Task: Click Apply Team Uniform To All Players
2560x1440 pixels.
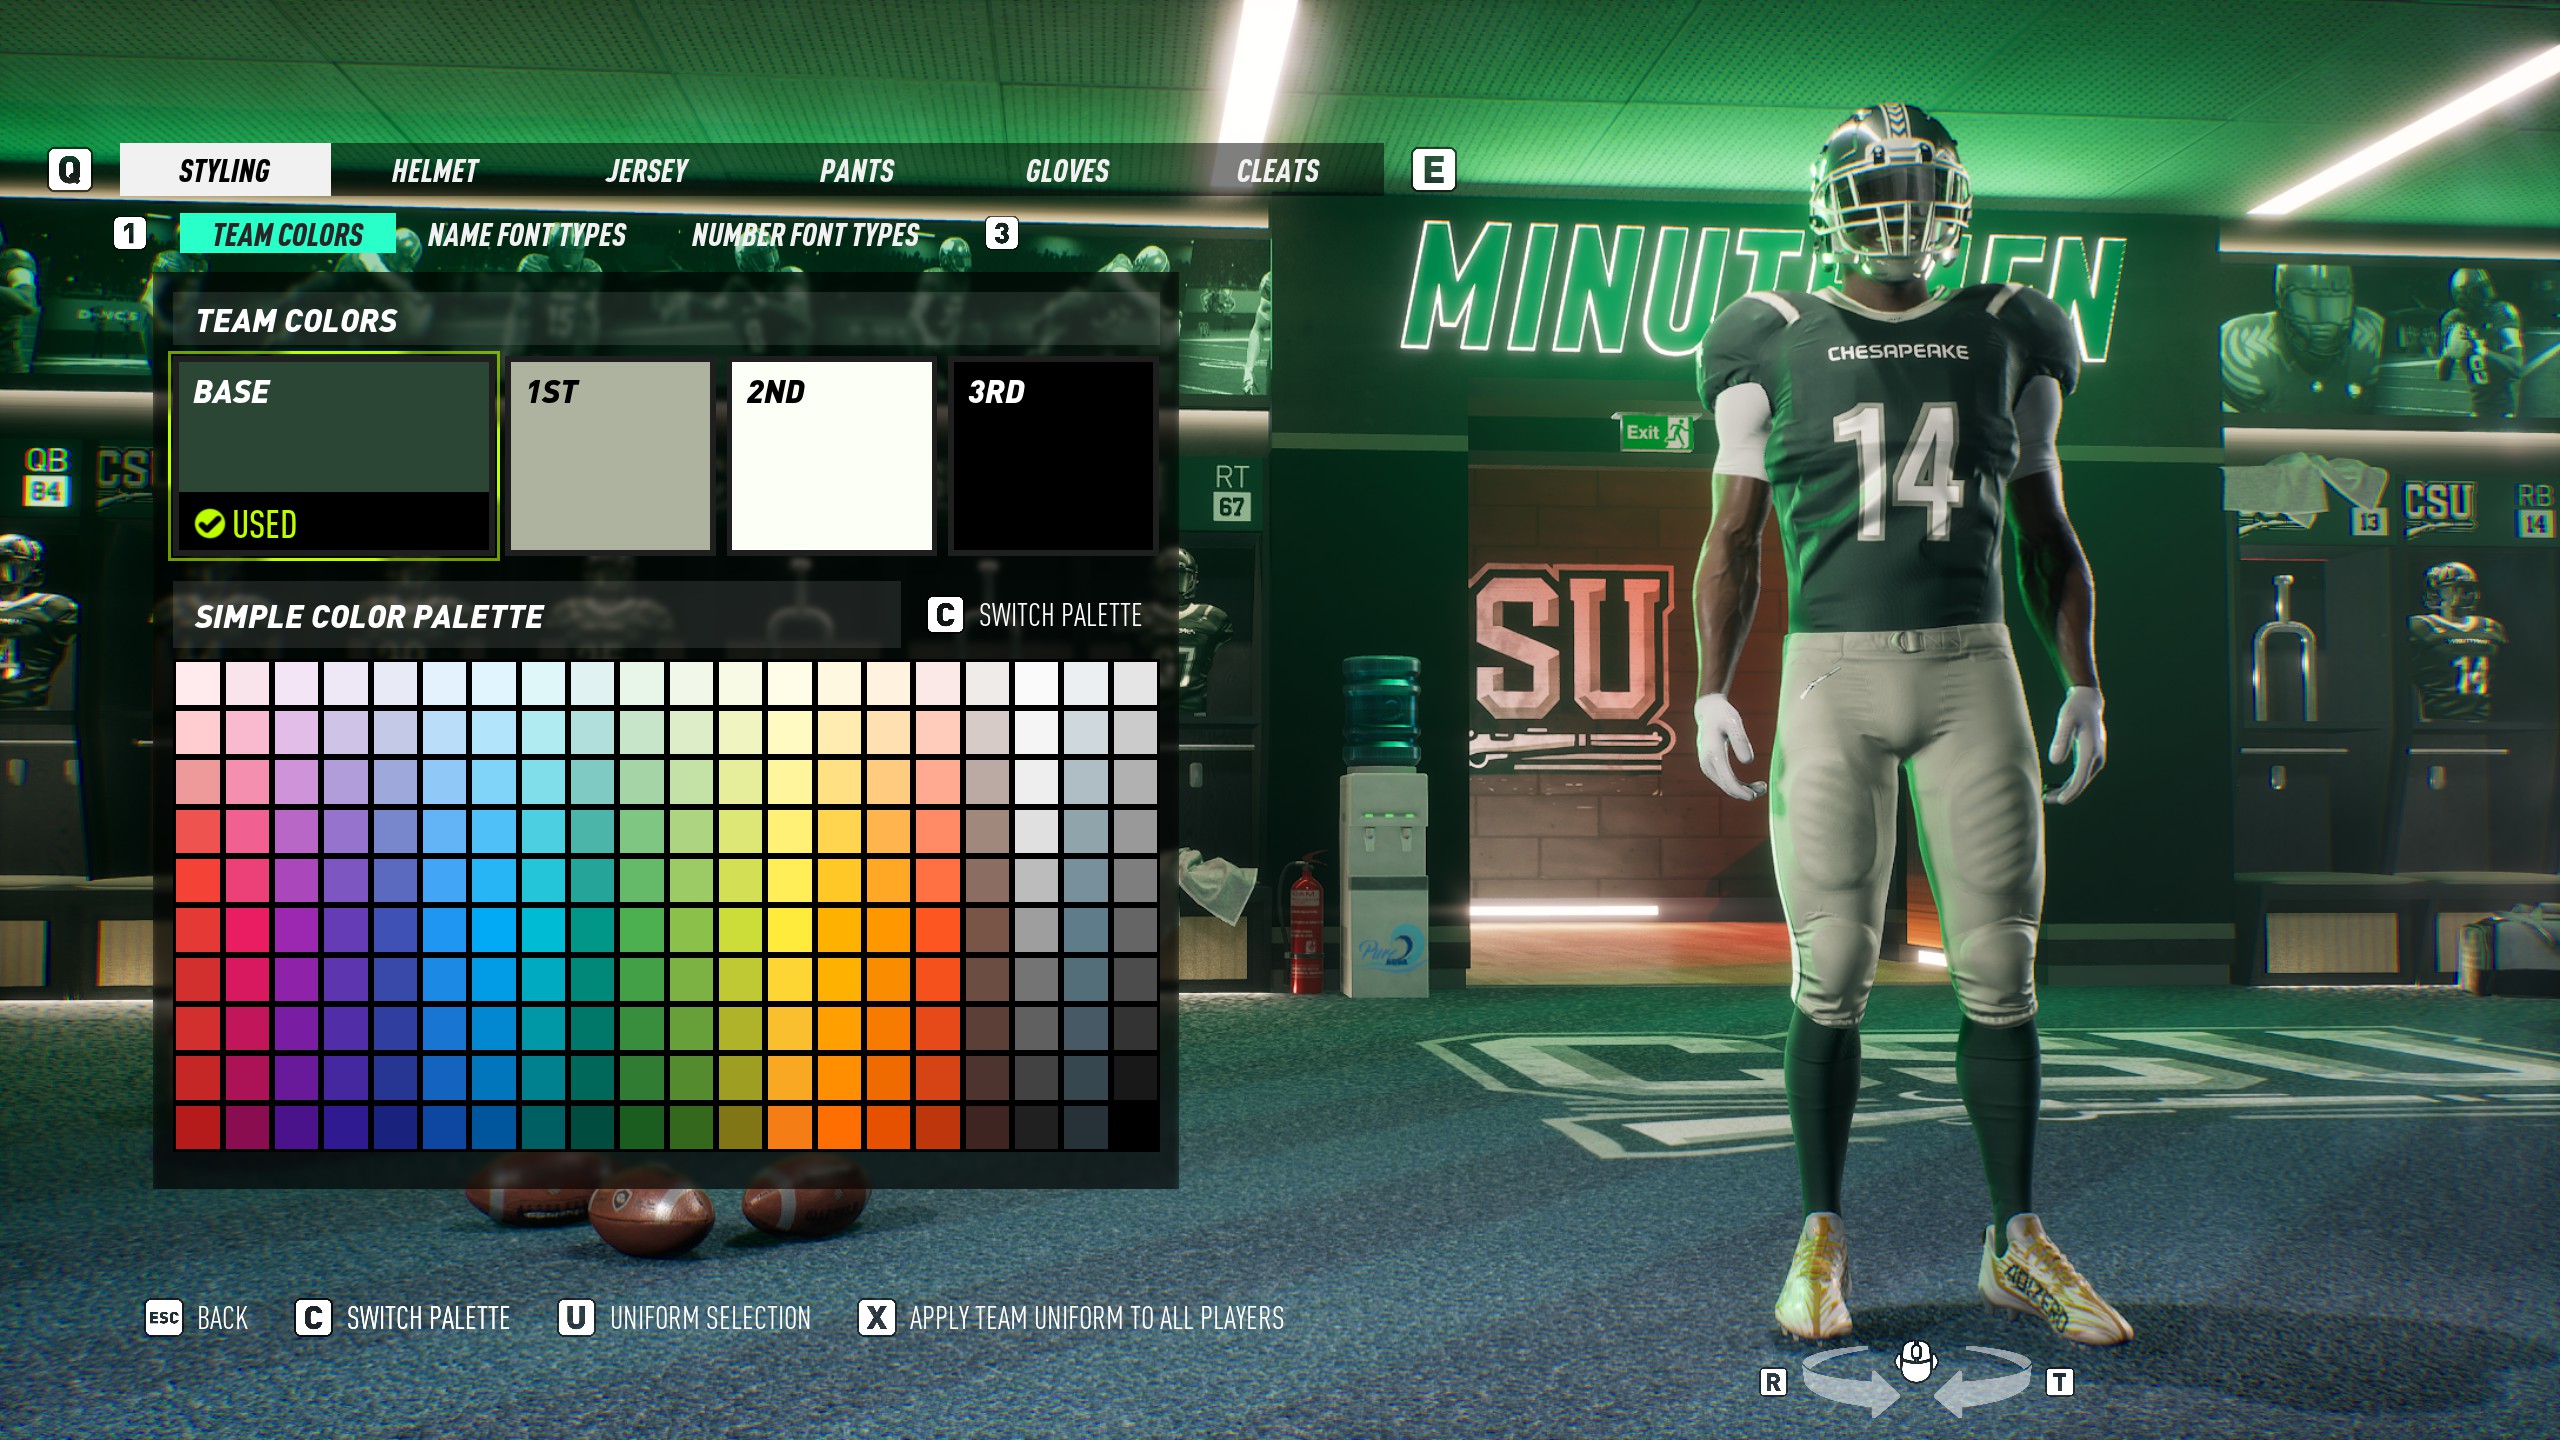Action: (1096, 1318)
